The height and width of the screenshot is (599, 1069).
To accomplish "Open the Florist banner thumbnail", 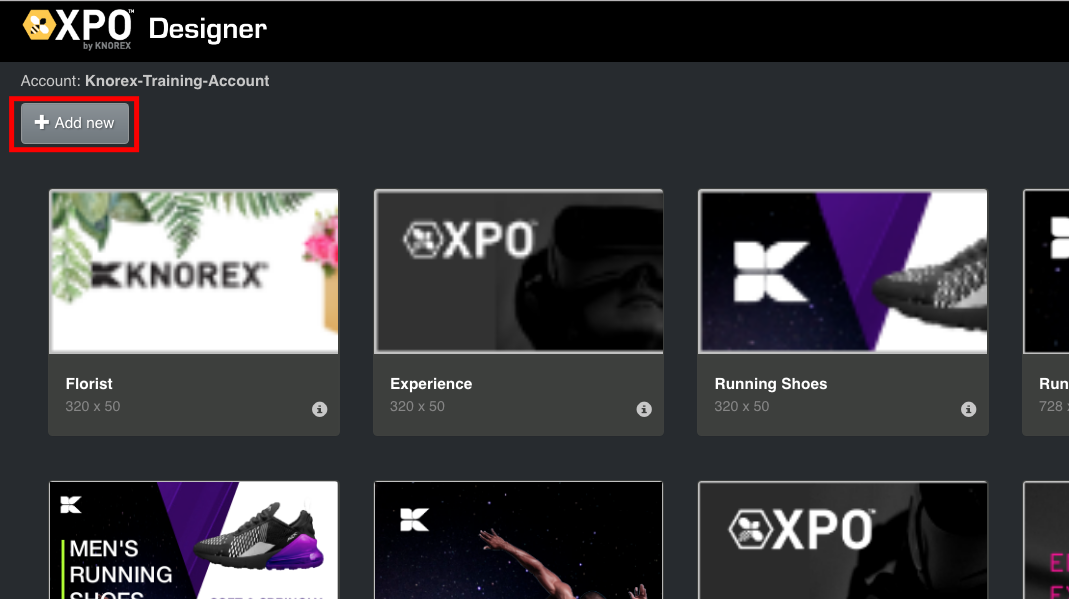I will [x=194, y=272].
